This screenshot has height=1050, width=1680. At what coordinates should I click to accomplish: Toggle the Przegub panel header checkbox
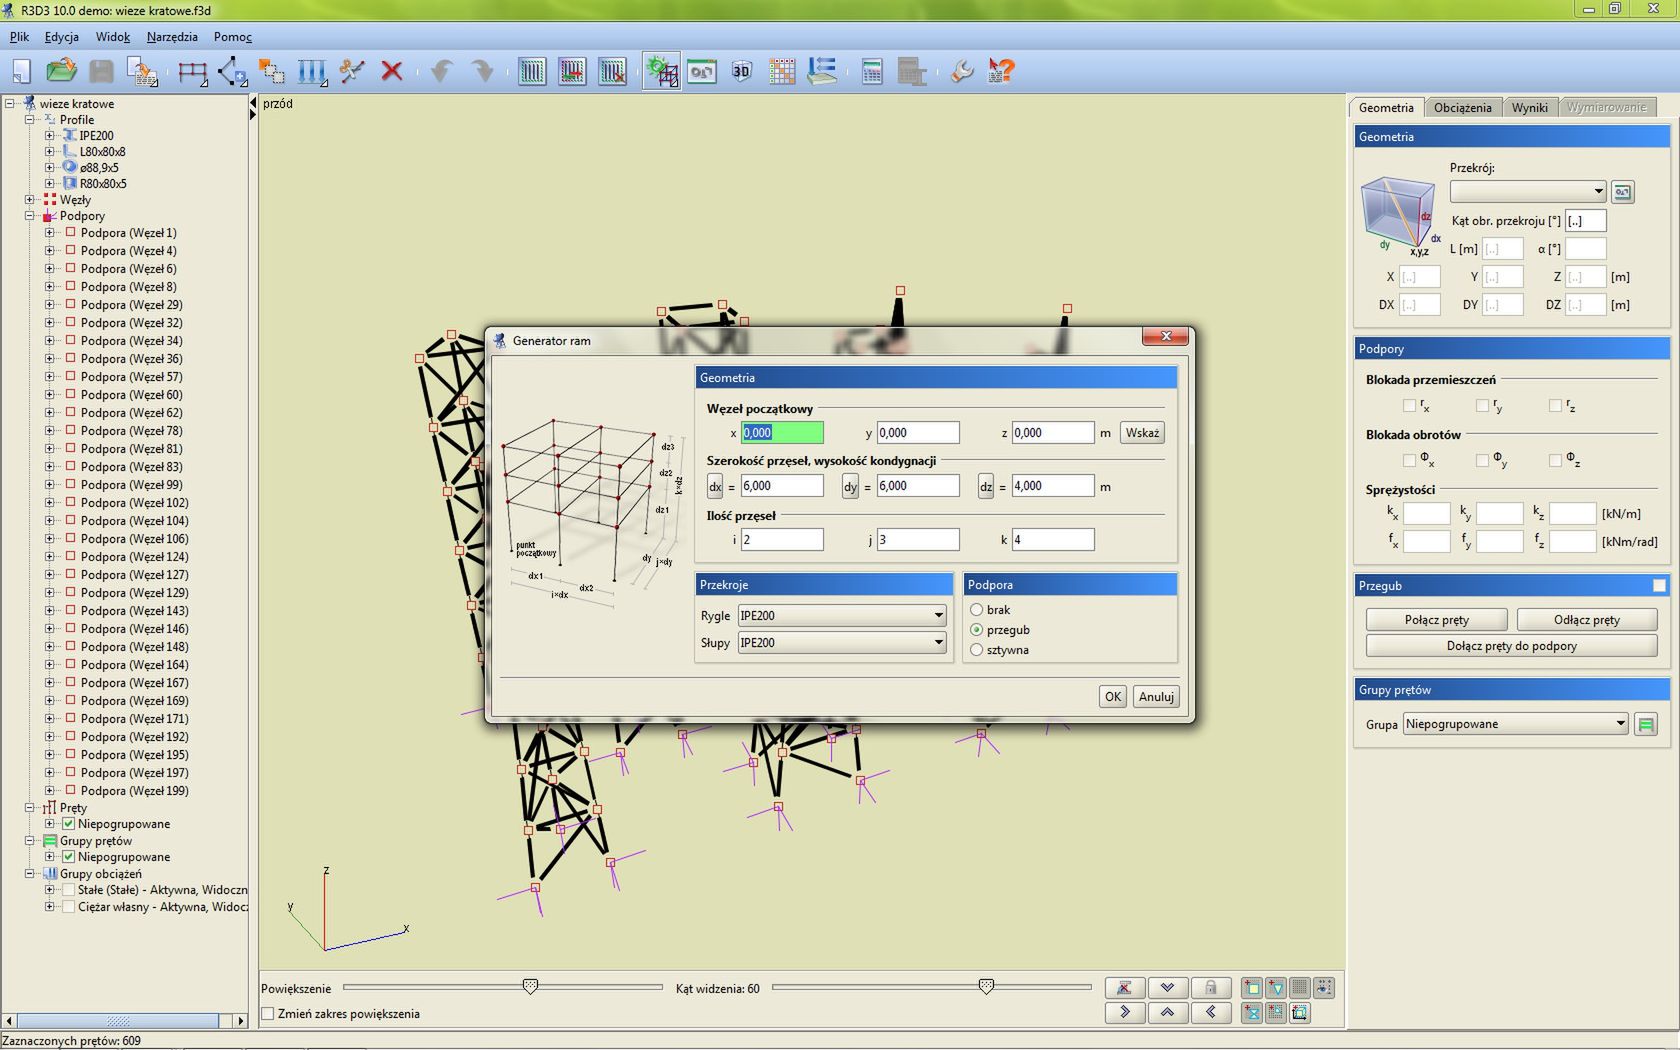pyautogui.click(x=1659, y=586)
